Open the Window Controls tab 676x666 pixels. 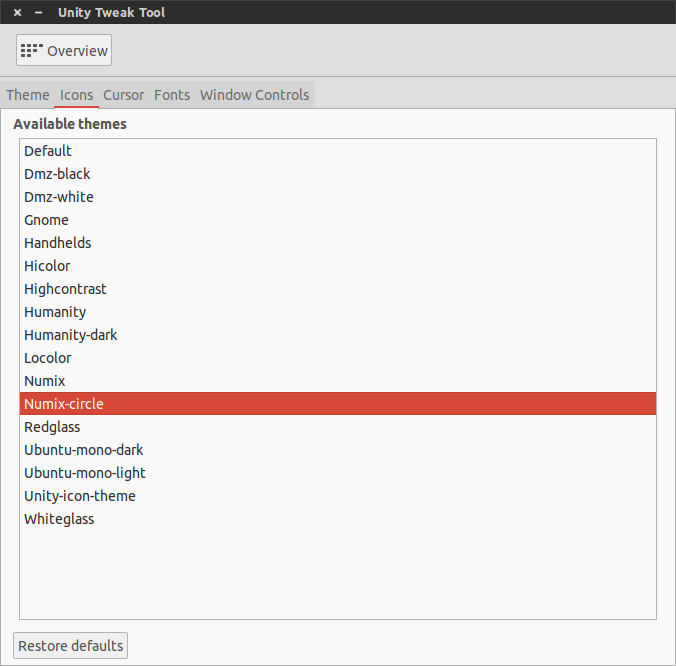[x=254, y=95]
